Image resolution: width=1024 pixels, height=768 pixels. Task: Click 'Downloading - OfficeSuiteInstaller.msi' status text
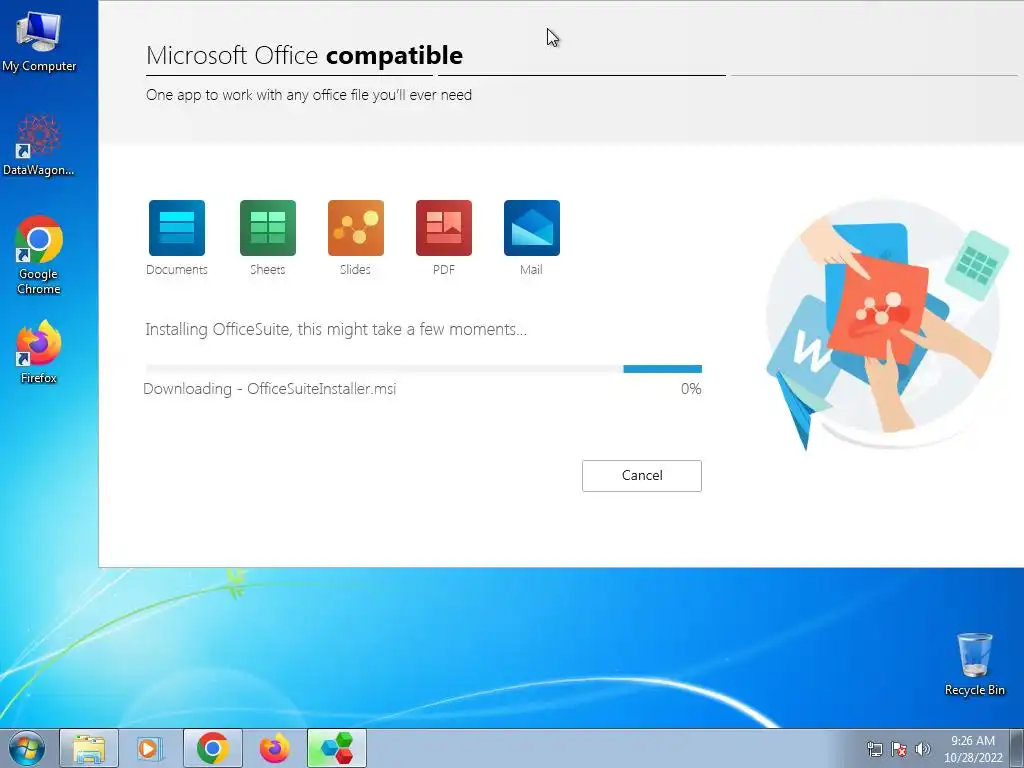coord(270,389)
